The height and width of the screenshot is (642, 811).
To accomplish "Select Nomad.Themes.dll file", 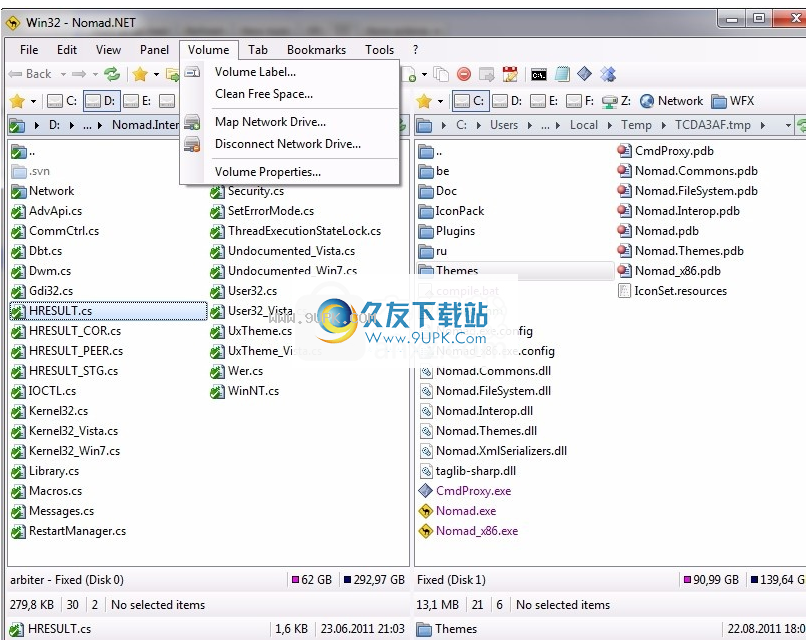I will click(478, 431).
